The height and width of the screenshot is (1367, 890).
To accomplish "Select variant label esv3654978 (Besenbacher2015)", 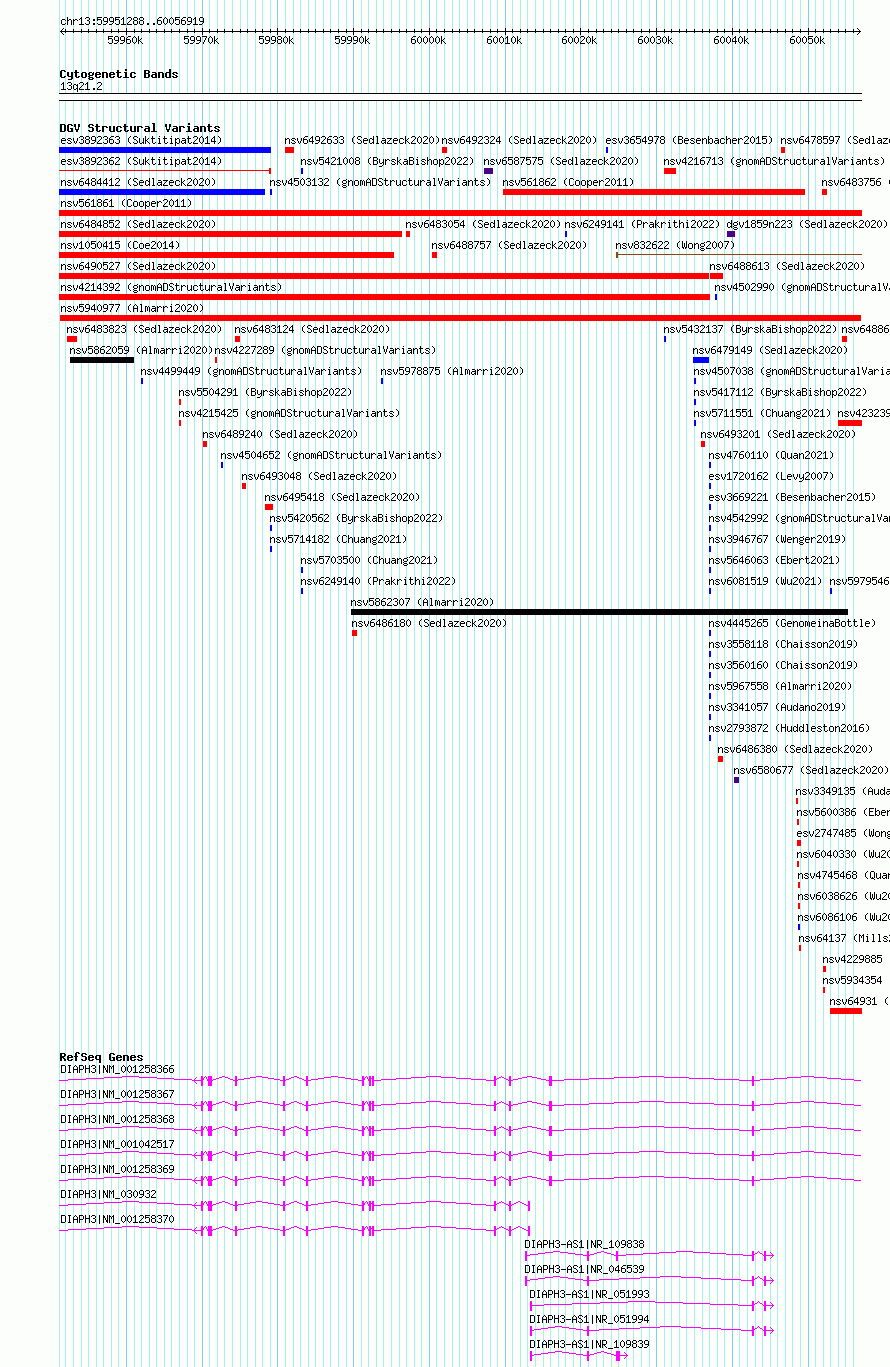I will click(689, 140).
